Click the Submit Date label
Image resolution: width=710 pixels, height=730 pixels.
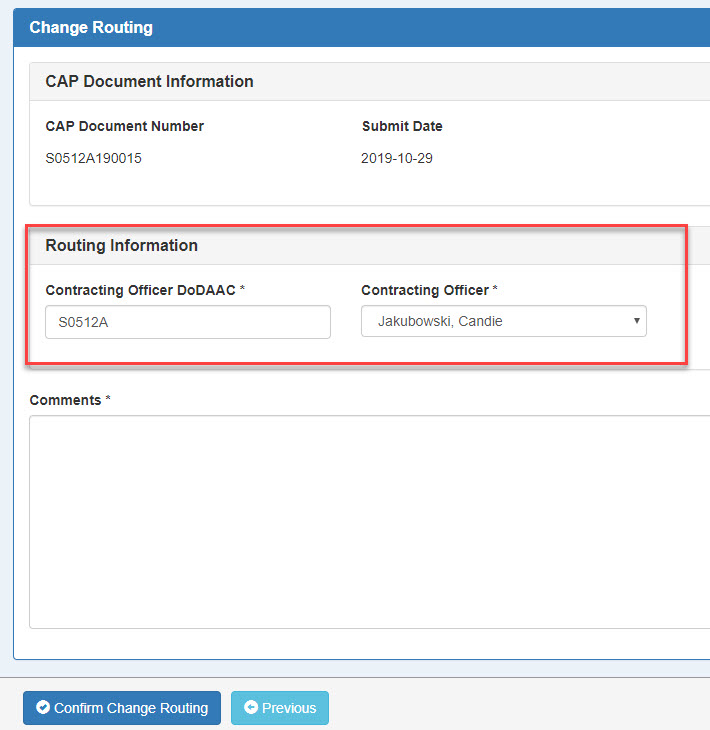coord(402,127)
